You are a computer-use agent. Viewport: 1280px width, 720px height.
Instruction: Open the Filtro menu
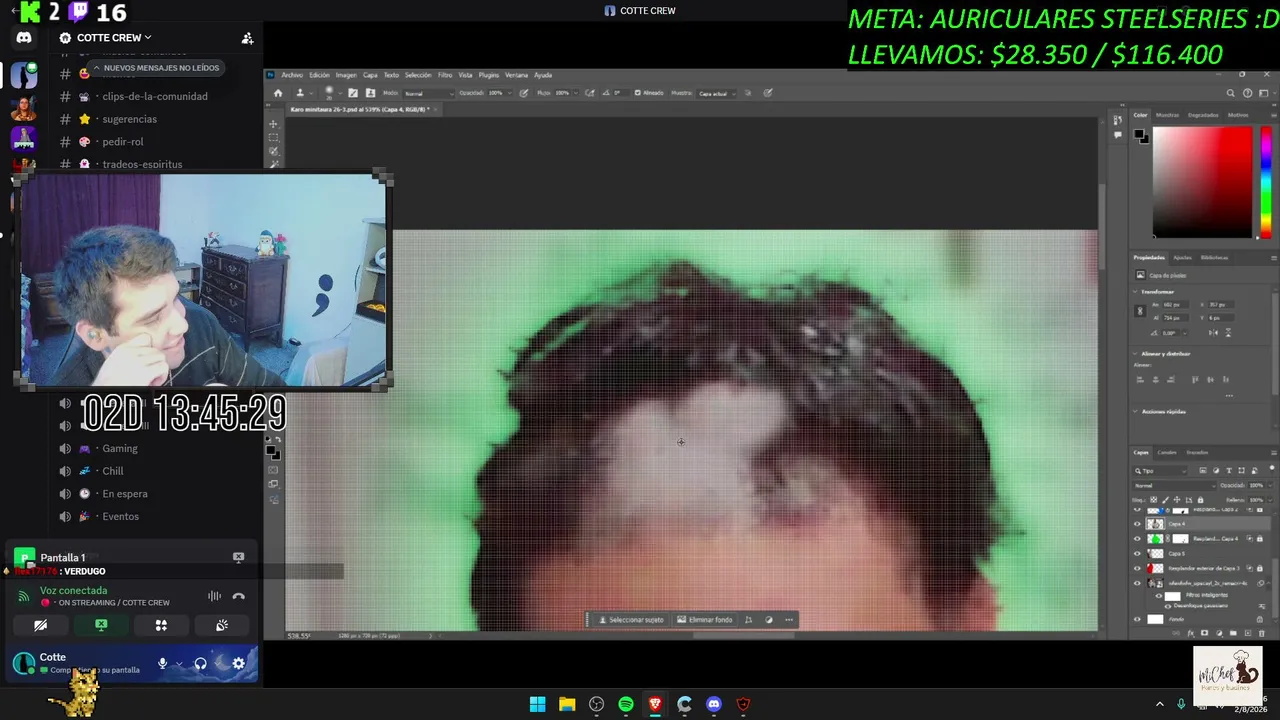point(445,75)
